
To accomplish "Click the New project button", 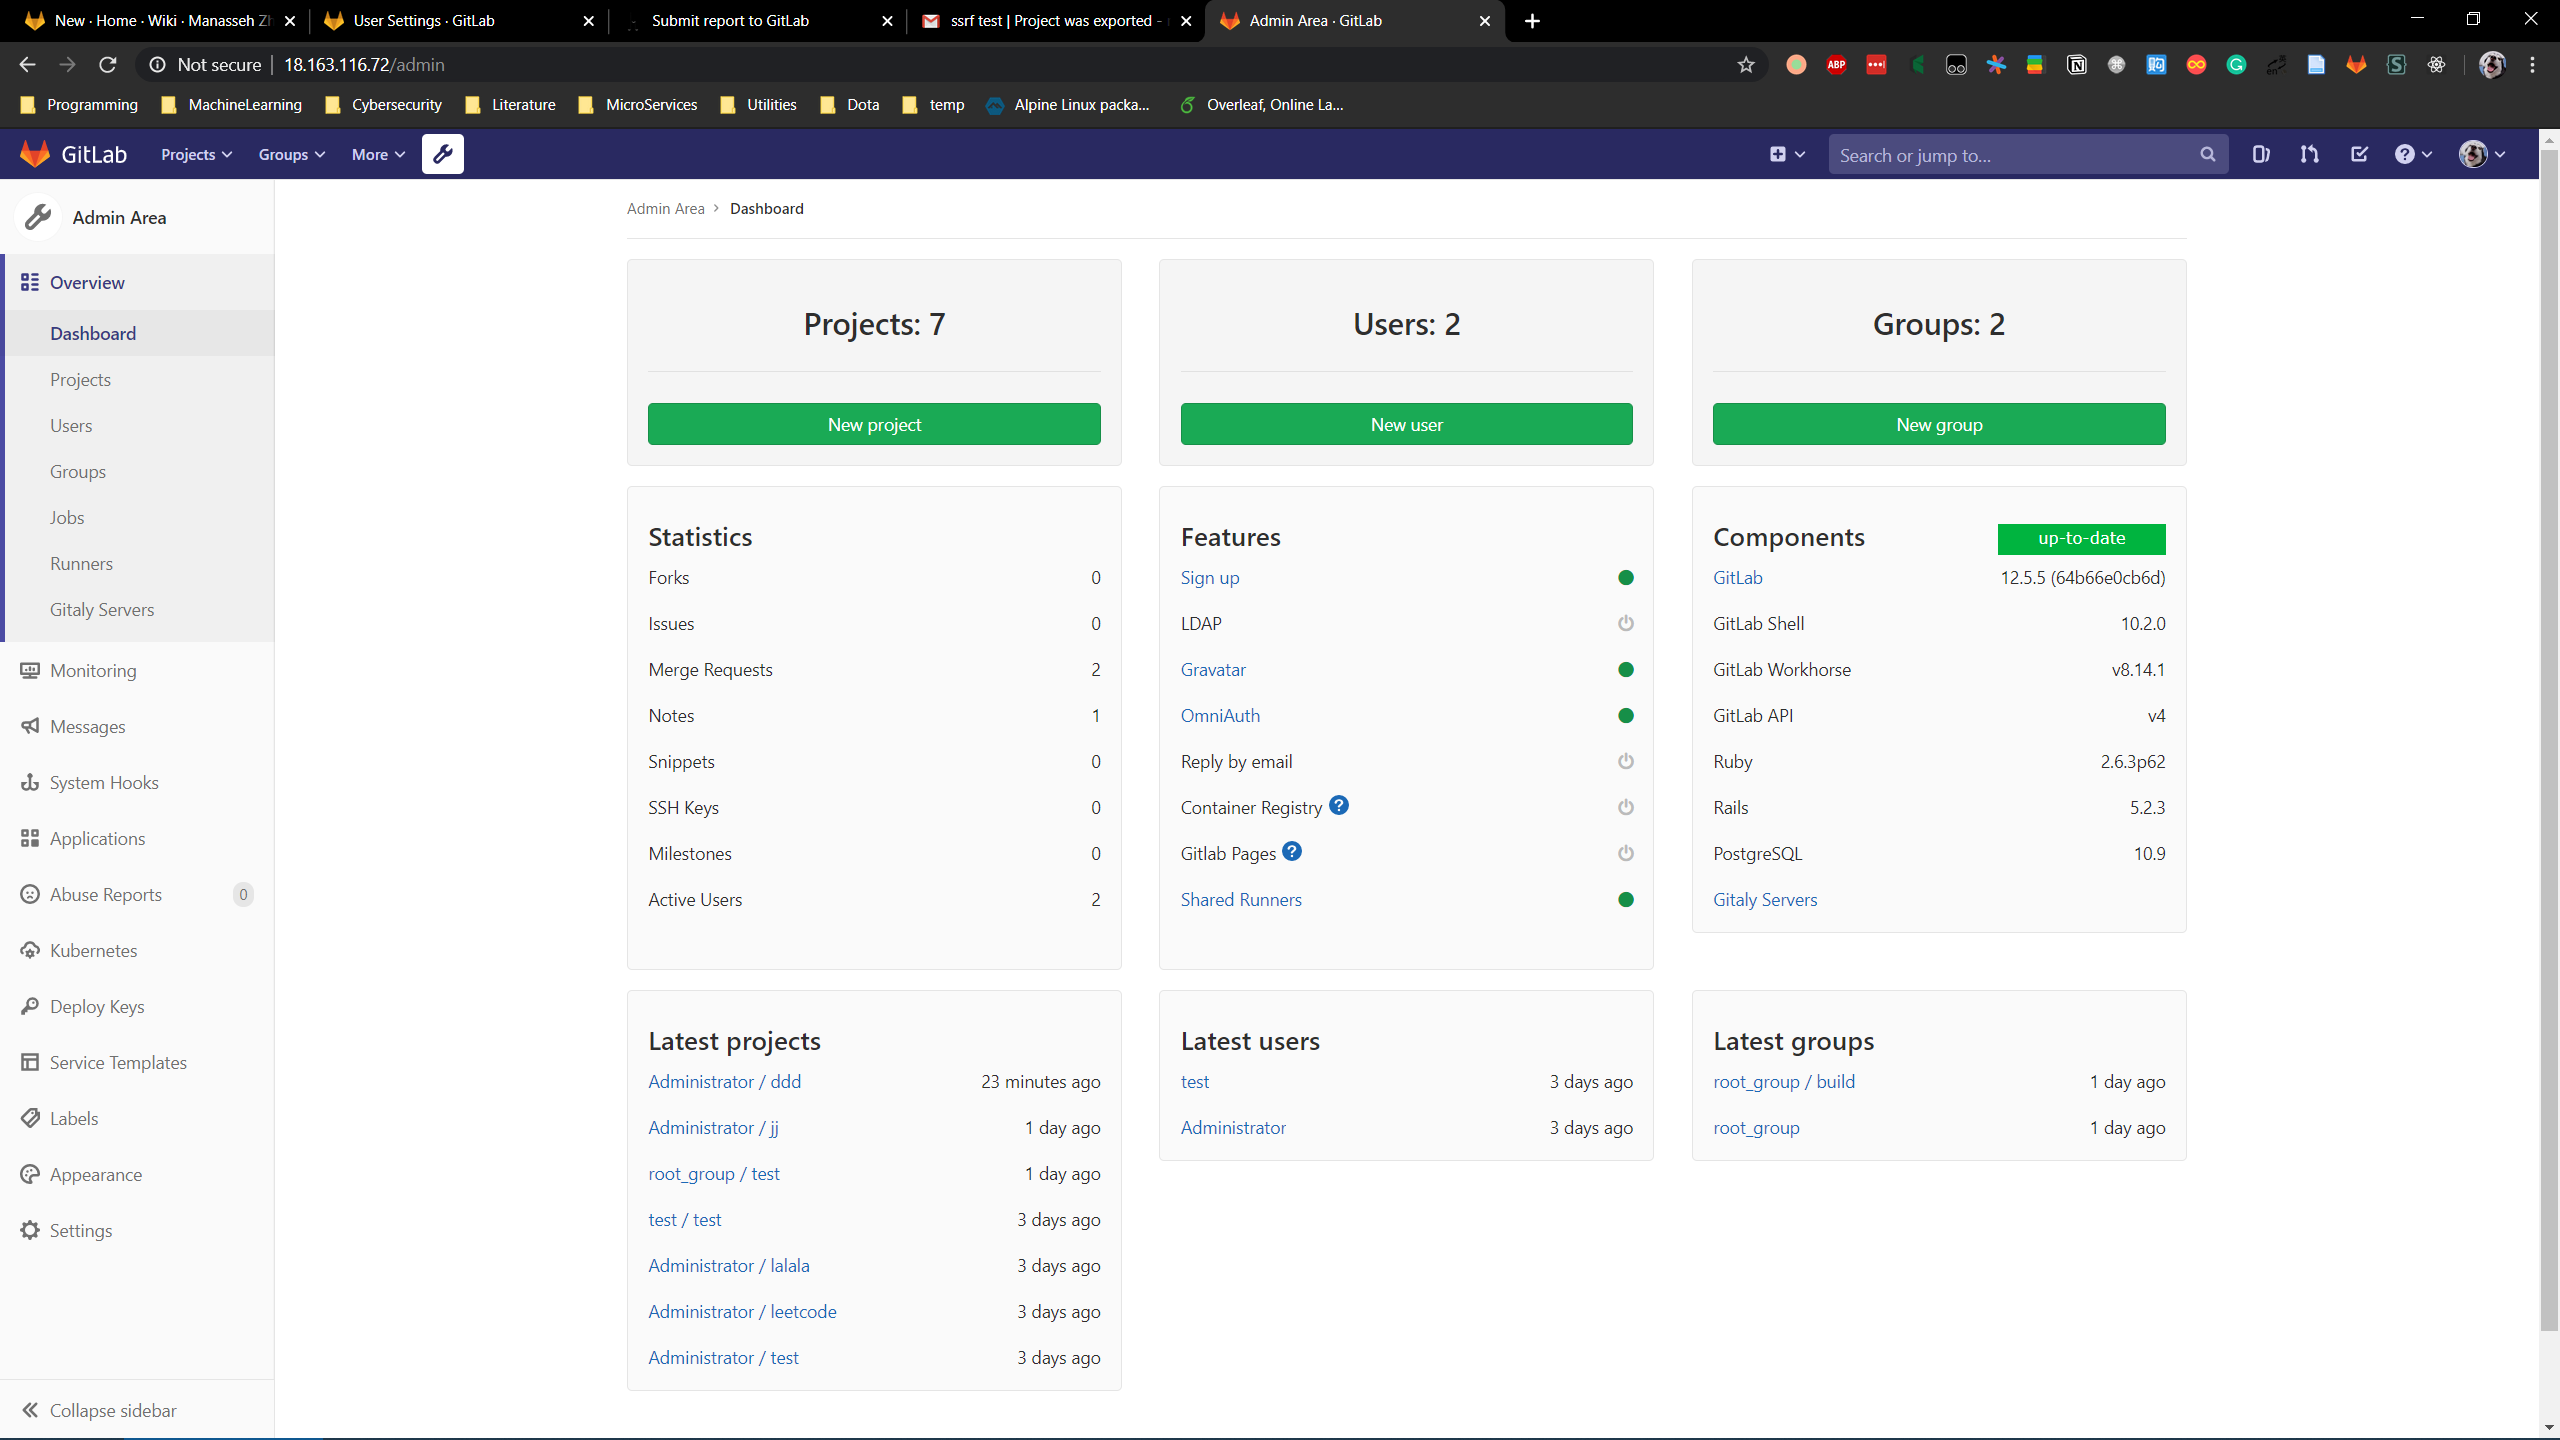I will coord(874,424).
